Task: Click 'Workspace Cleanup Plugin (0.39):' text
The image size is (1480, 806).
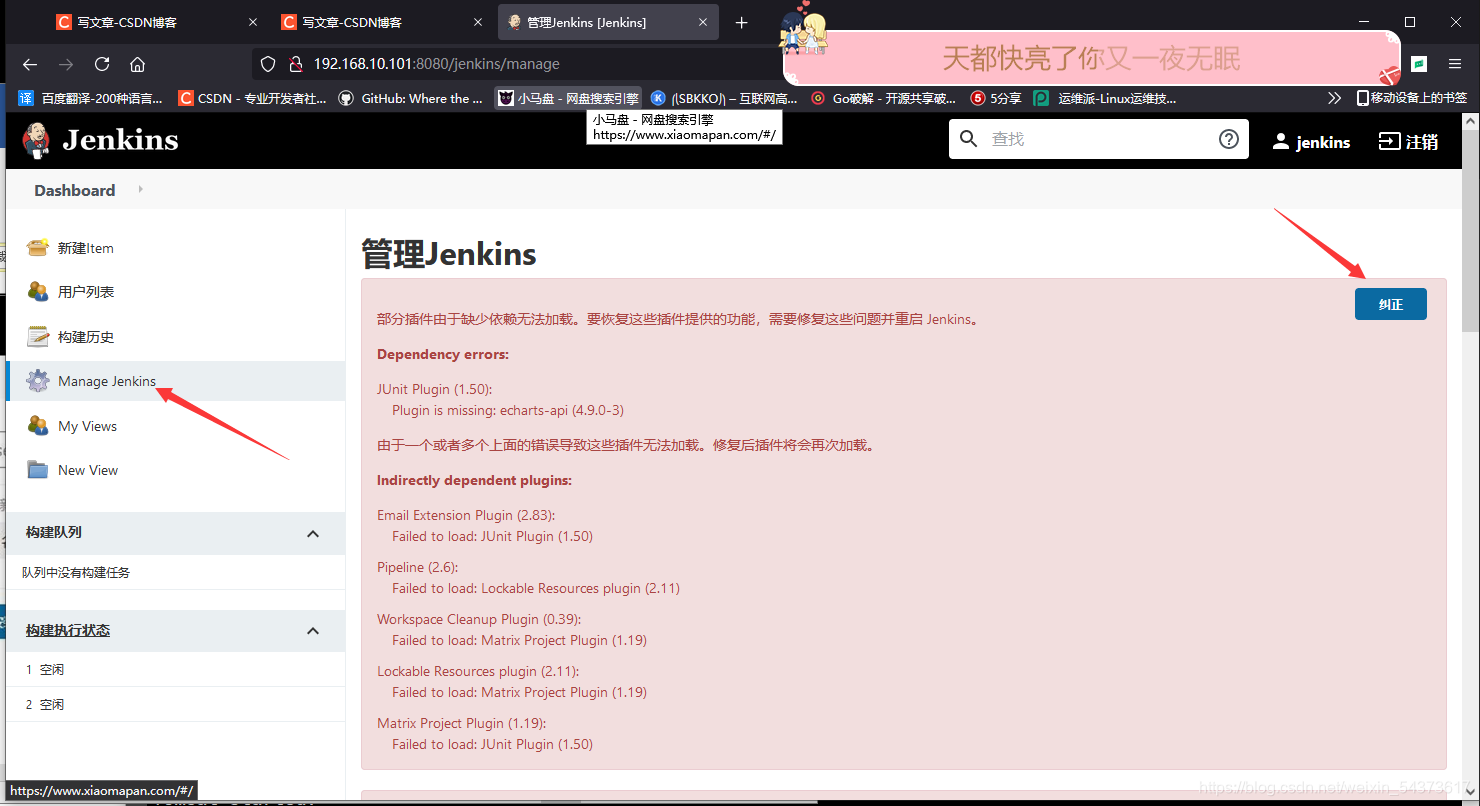Action: 478,619
